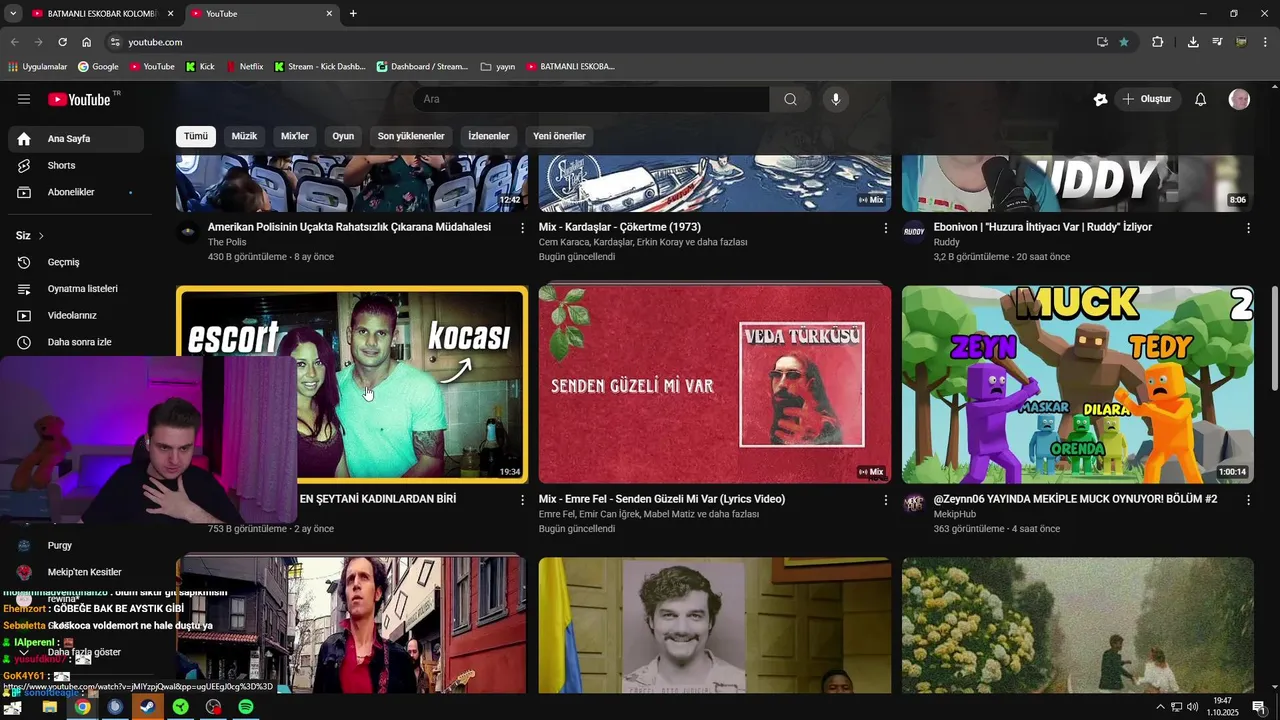Open Purgy channel subscription
Image resolution: width=1280 pixels, height=720 pixels.
(76, 546)
